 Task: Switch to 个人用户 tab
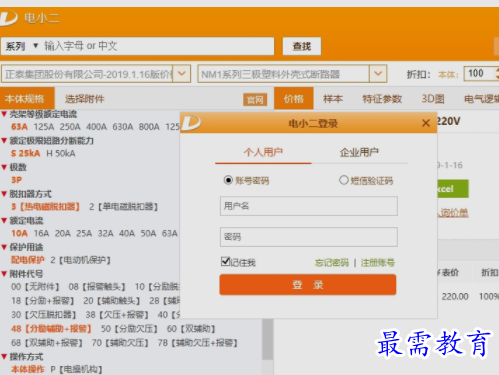pyautogui.click(x=263, y=152)
